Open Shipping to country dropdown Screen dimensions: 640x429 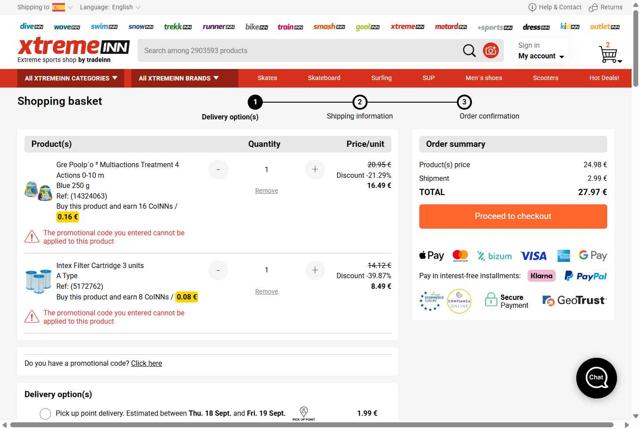pos(44,7)
